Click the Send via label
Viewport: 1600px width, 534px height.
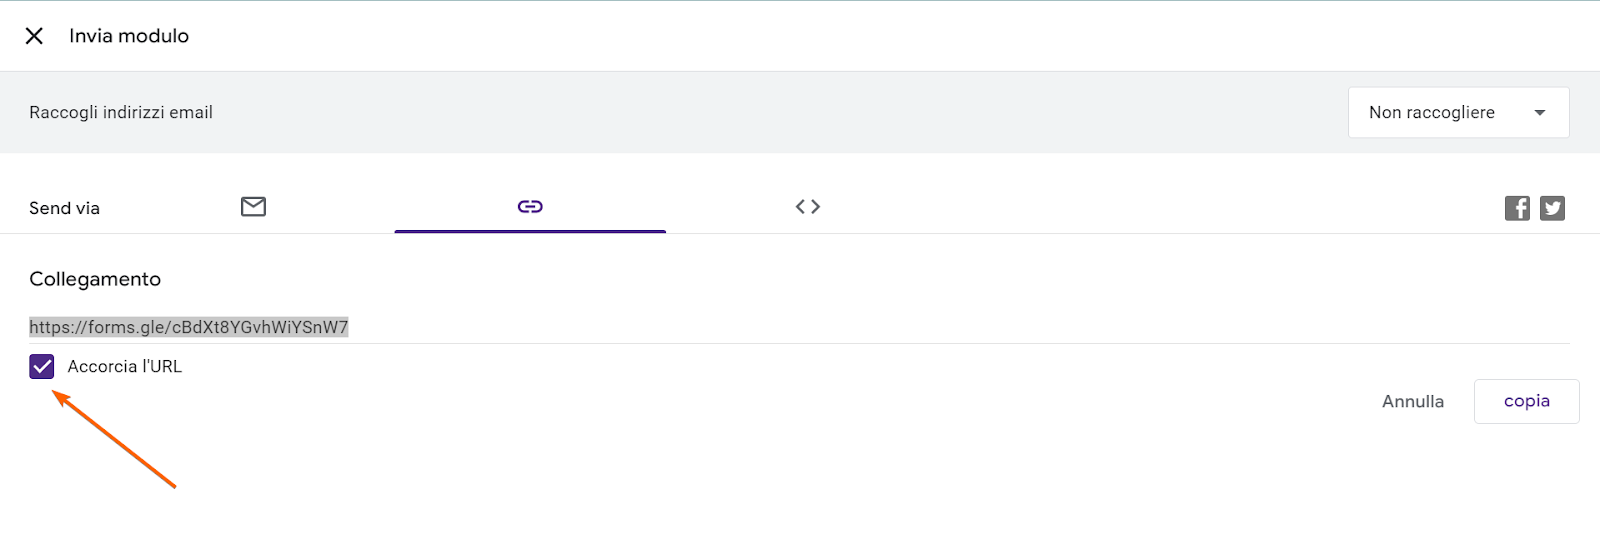click(65, 208)
